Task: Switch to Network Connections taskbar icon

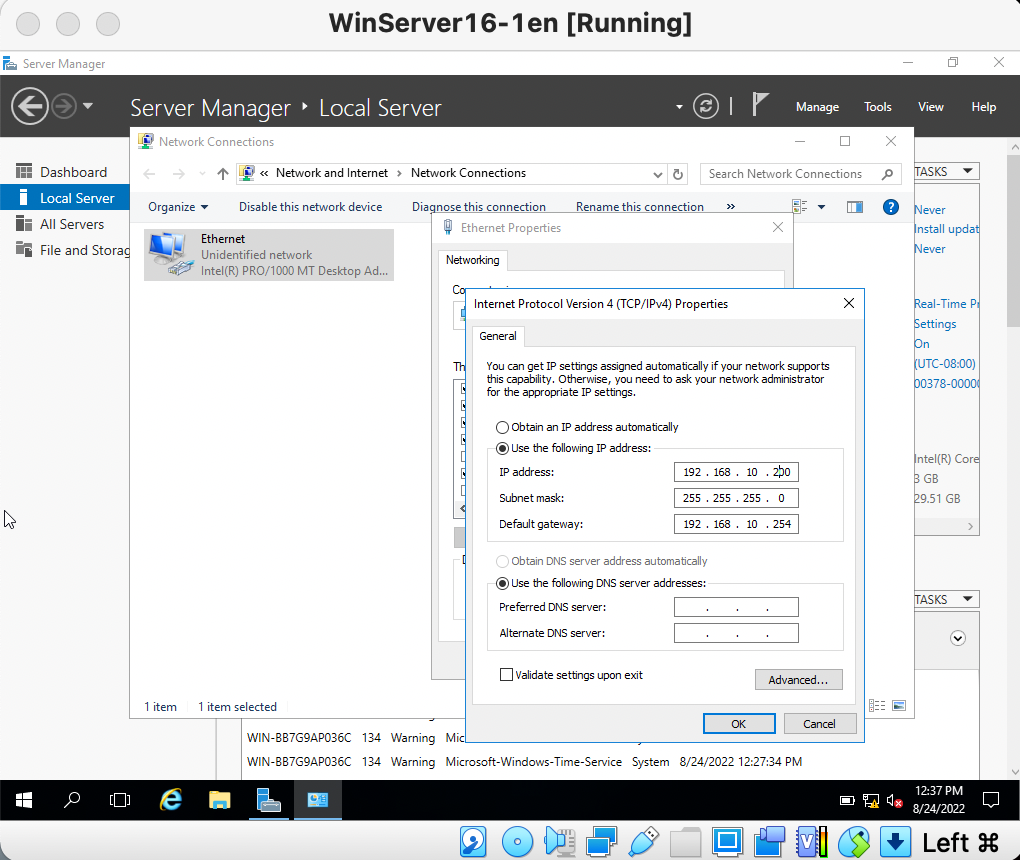Action: tap(317, 800)
